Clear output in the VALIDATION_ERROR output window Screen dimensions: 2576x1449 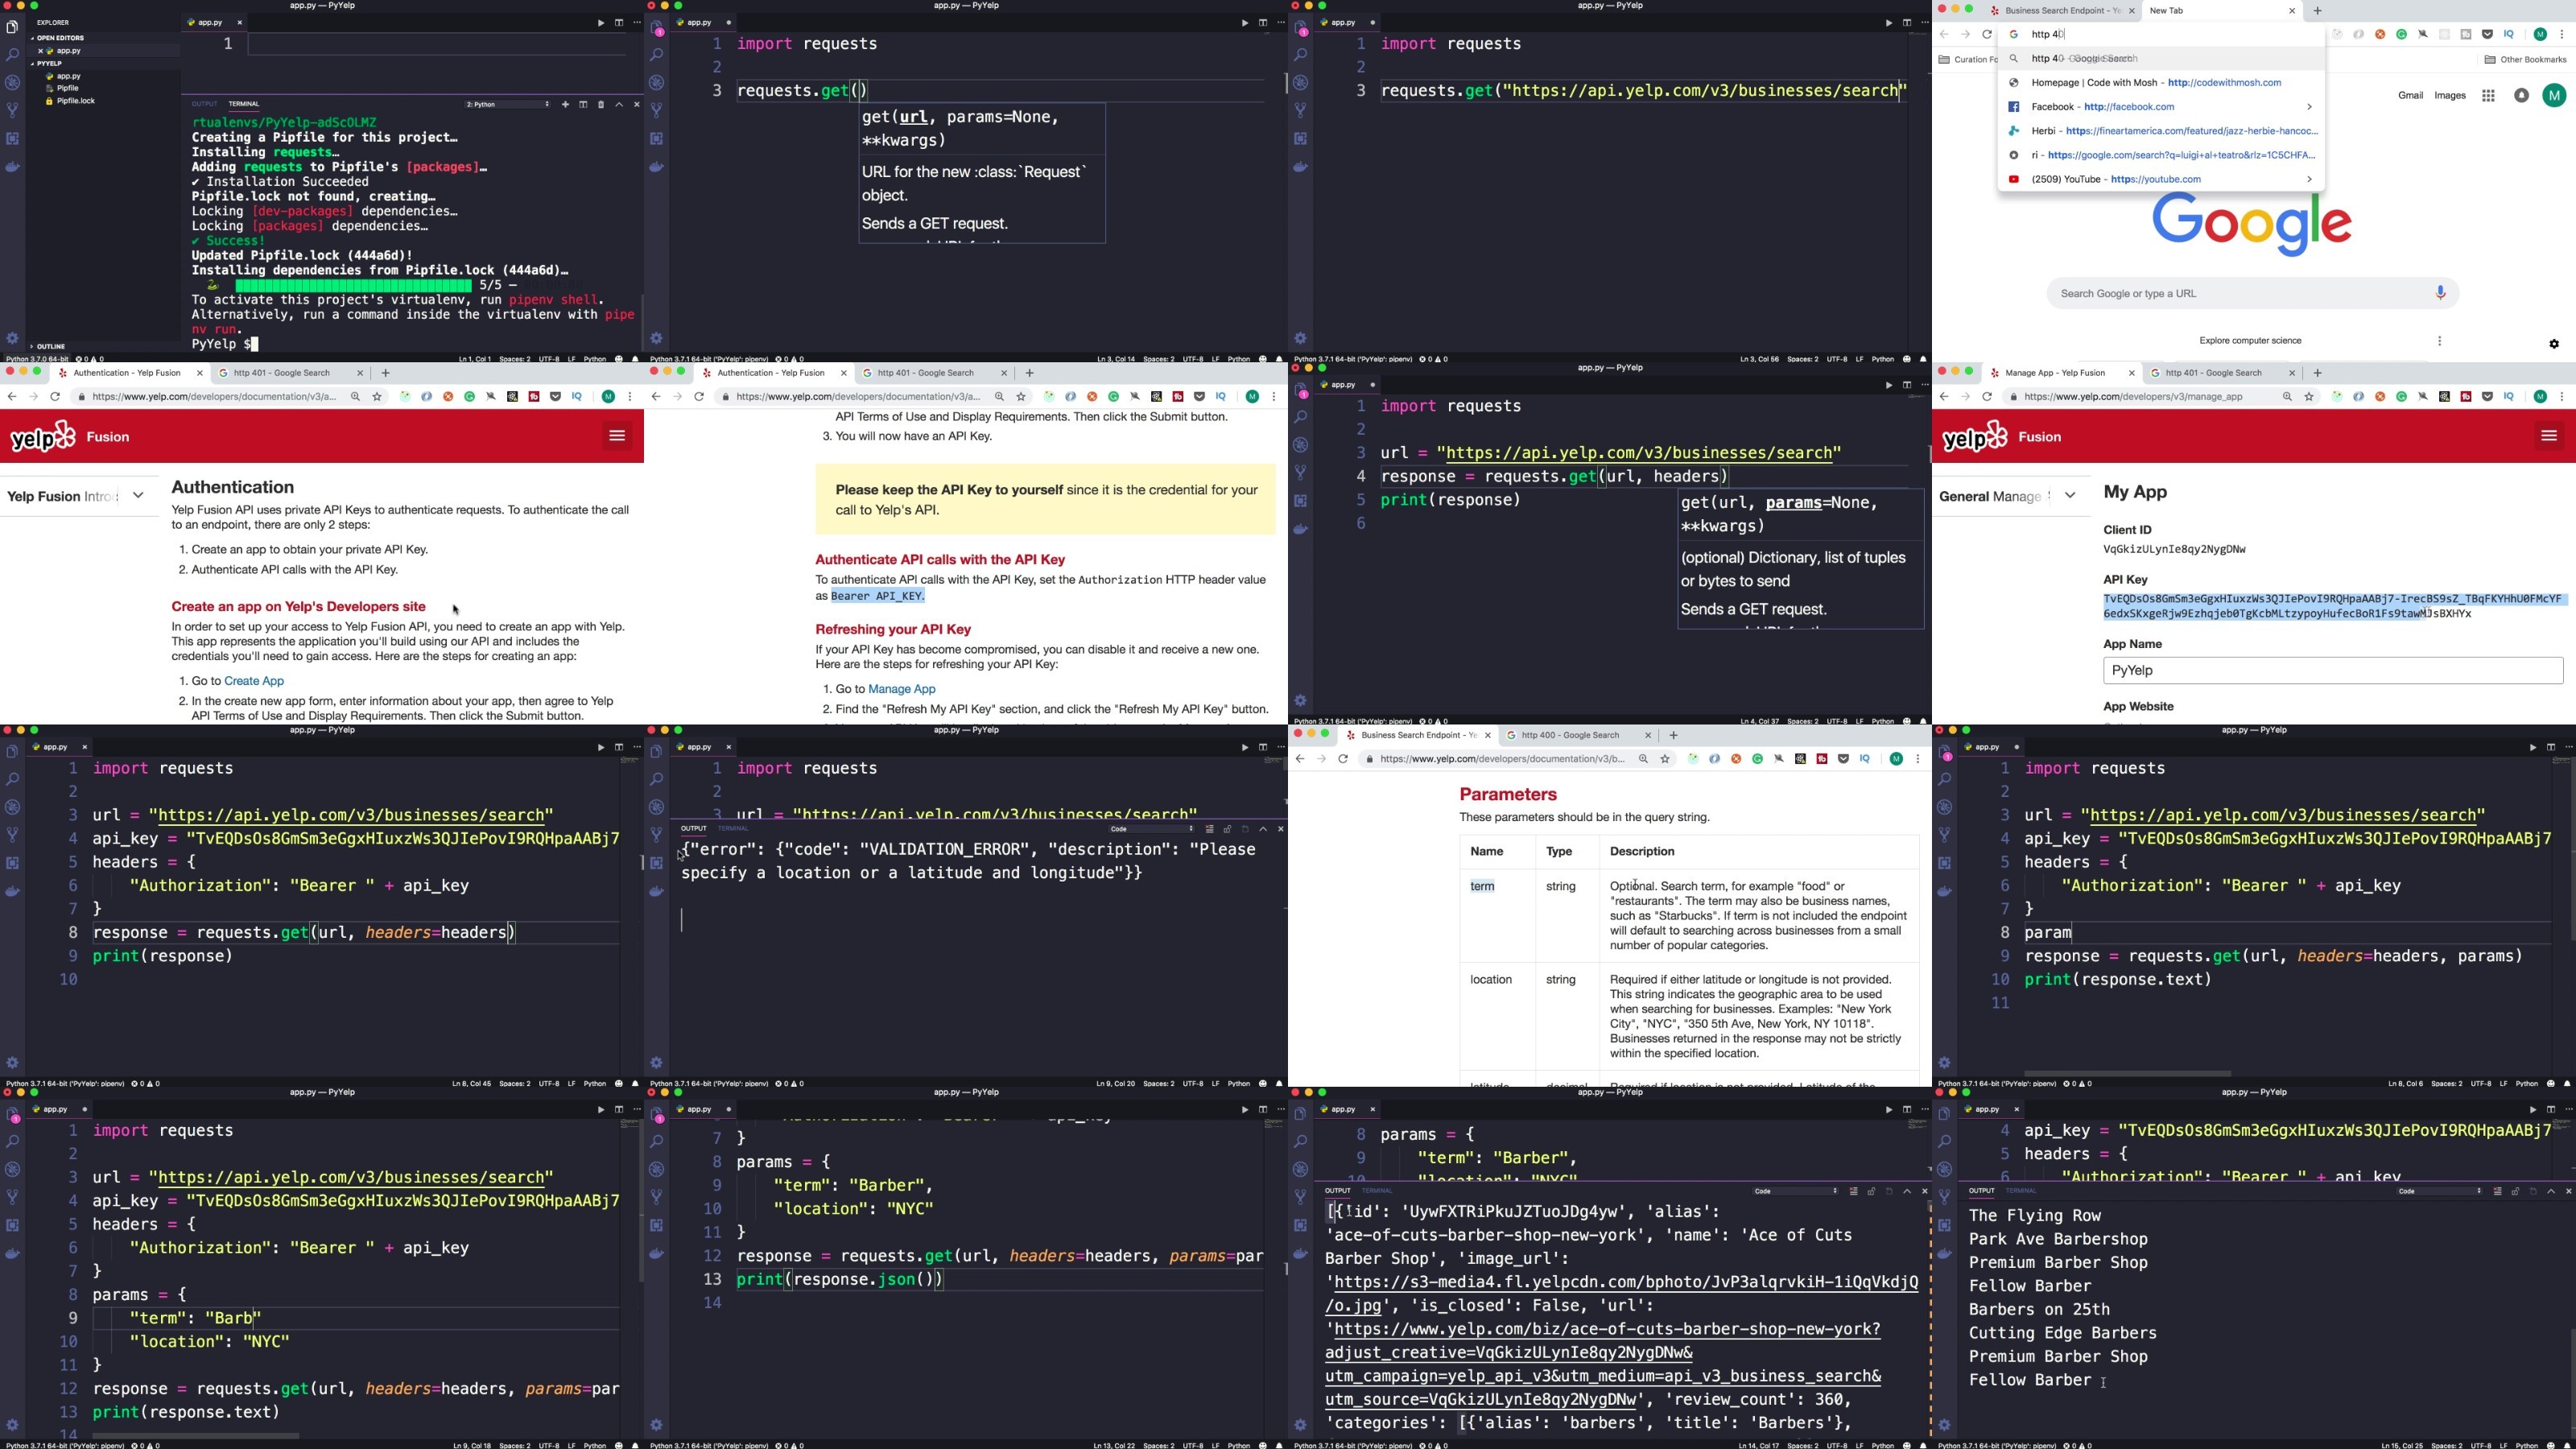1209,829
